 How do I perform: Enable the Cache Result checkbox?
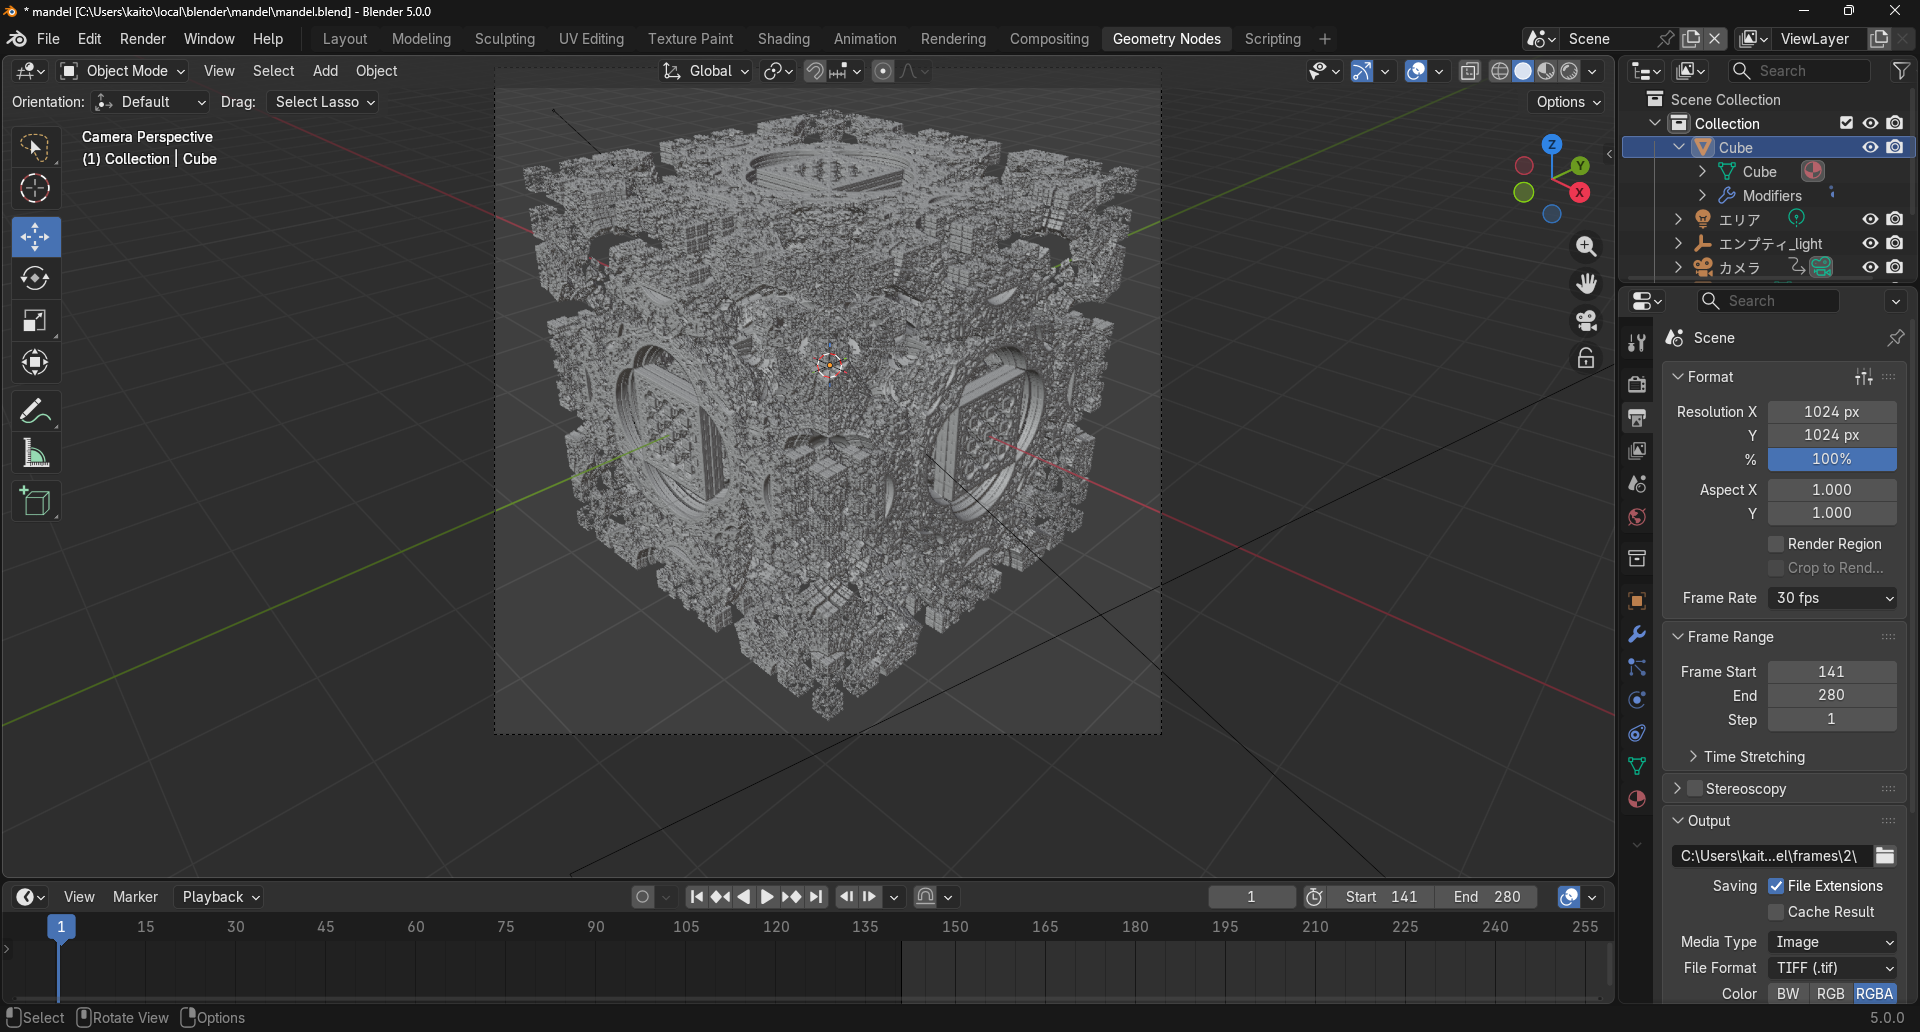[x=1776, y=912]
